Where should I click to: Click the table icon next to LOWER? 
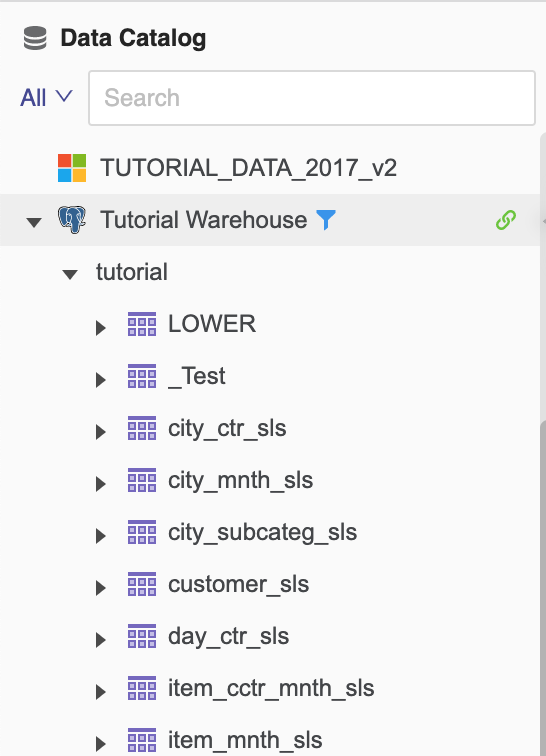(x=142, y=324)
